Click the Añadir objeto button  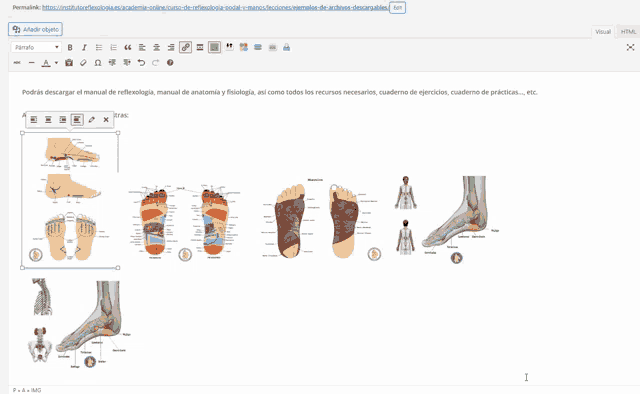pos(36,29)
